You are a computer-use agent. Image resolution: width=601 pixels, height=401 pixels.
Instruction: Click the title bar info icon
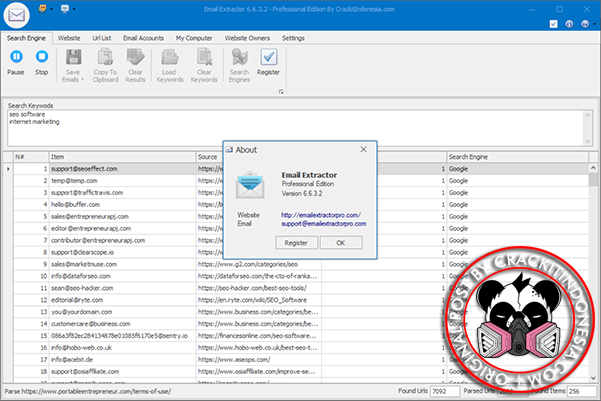[x=569, y=24]
